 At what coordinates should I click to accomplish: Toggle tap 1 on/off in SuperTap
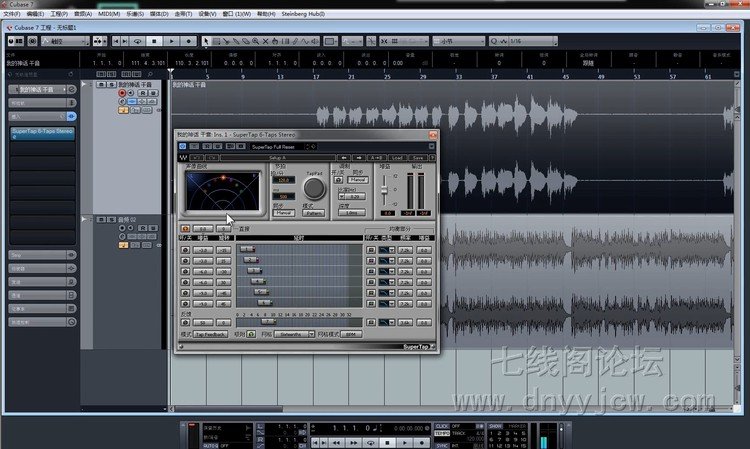tap(186, 250)
